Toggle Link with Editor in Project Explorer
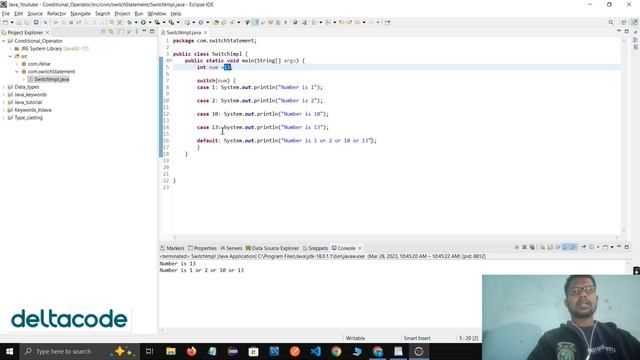 coord(111,32)
